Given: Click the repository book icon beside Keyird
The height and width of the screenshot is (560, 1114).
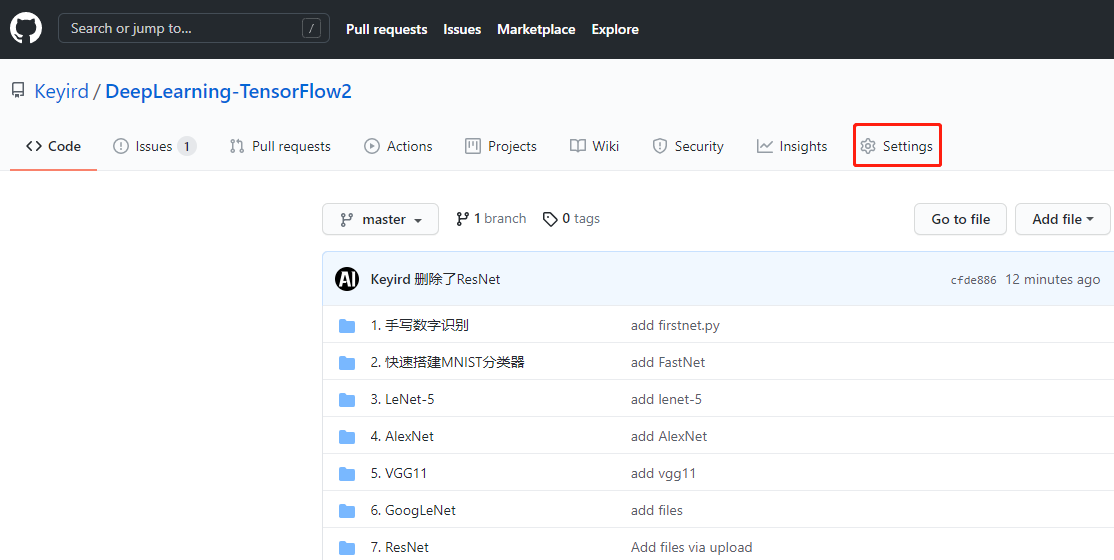Looking at the screenshot, I should tap(18, 91).
